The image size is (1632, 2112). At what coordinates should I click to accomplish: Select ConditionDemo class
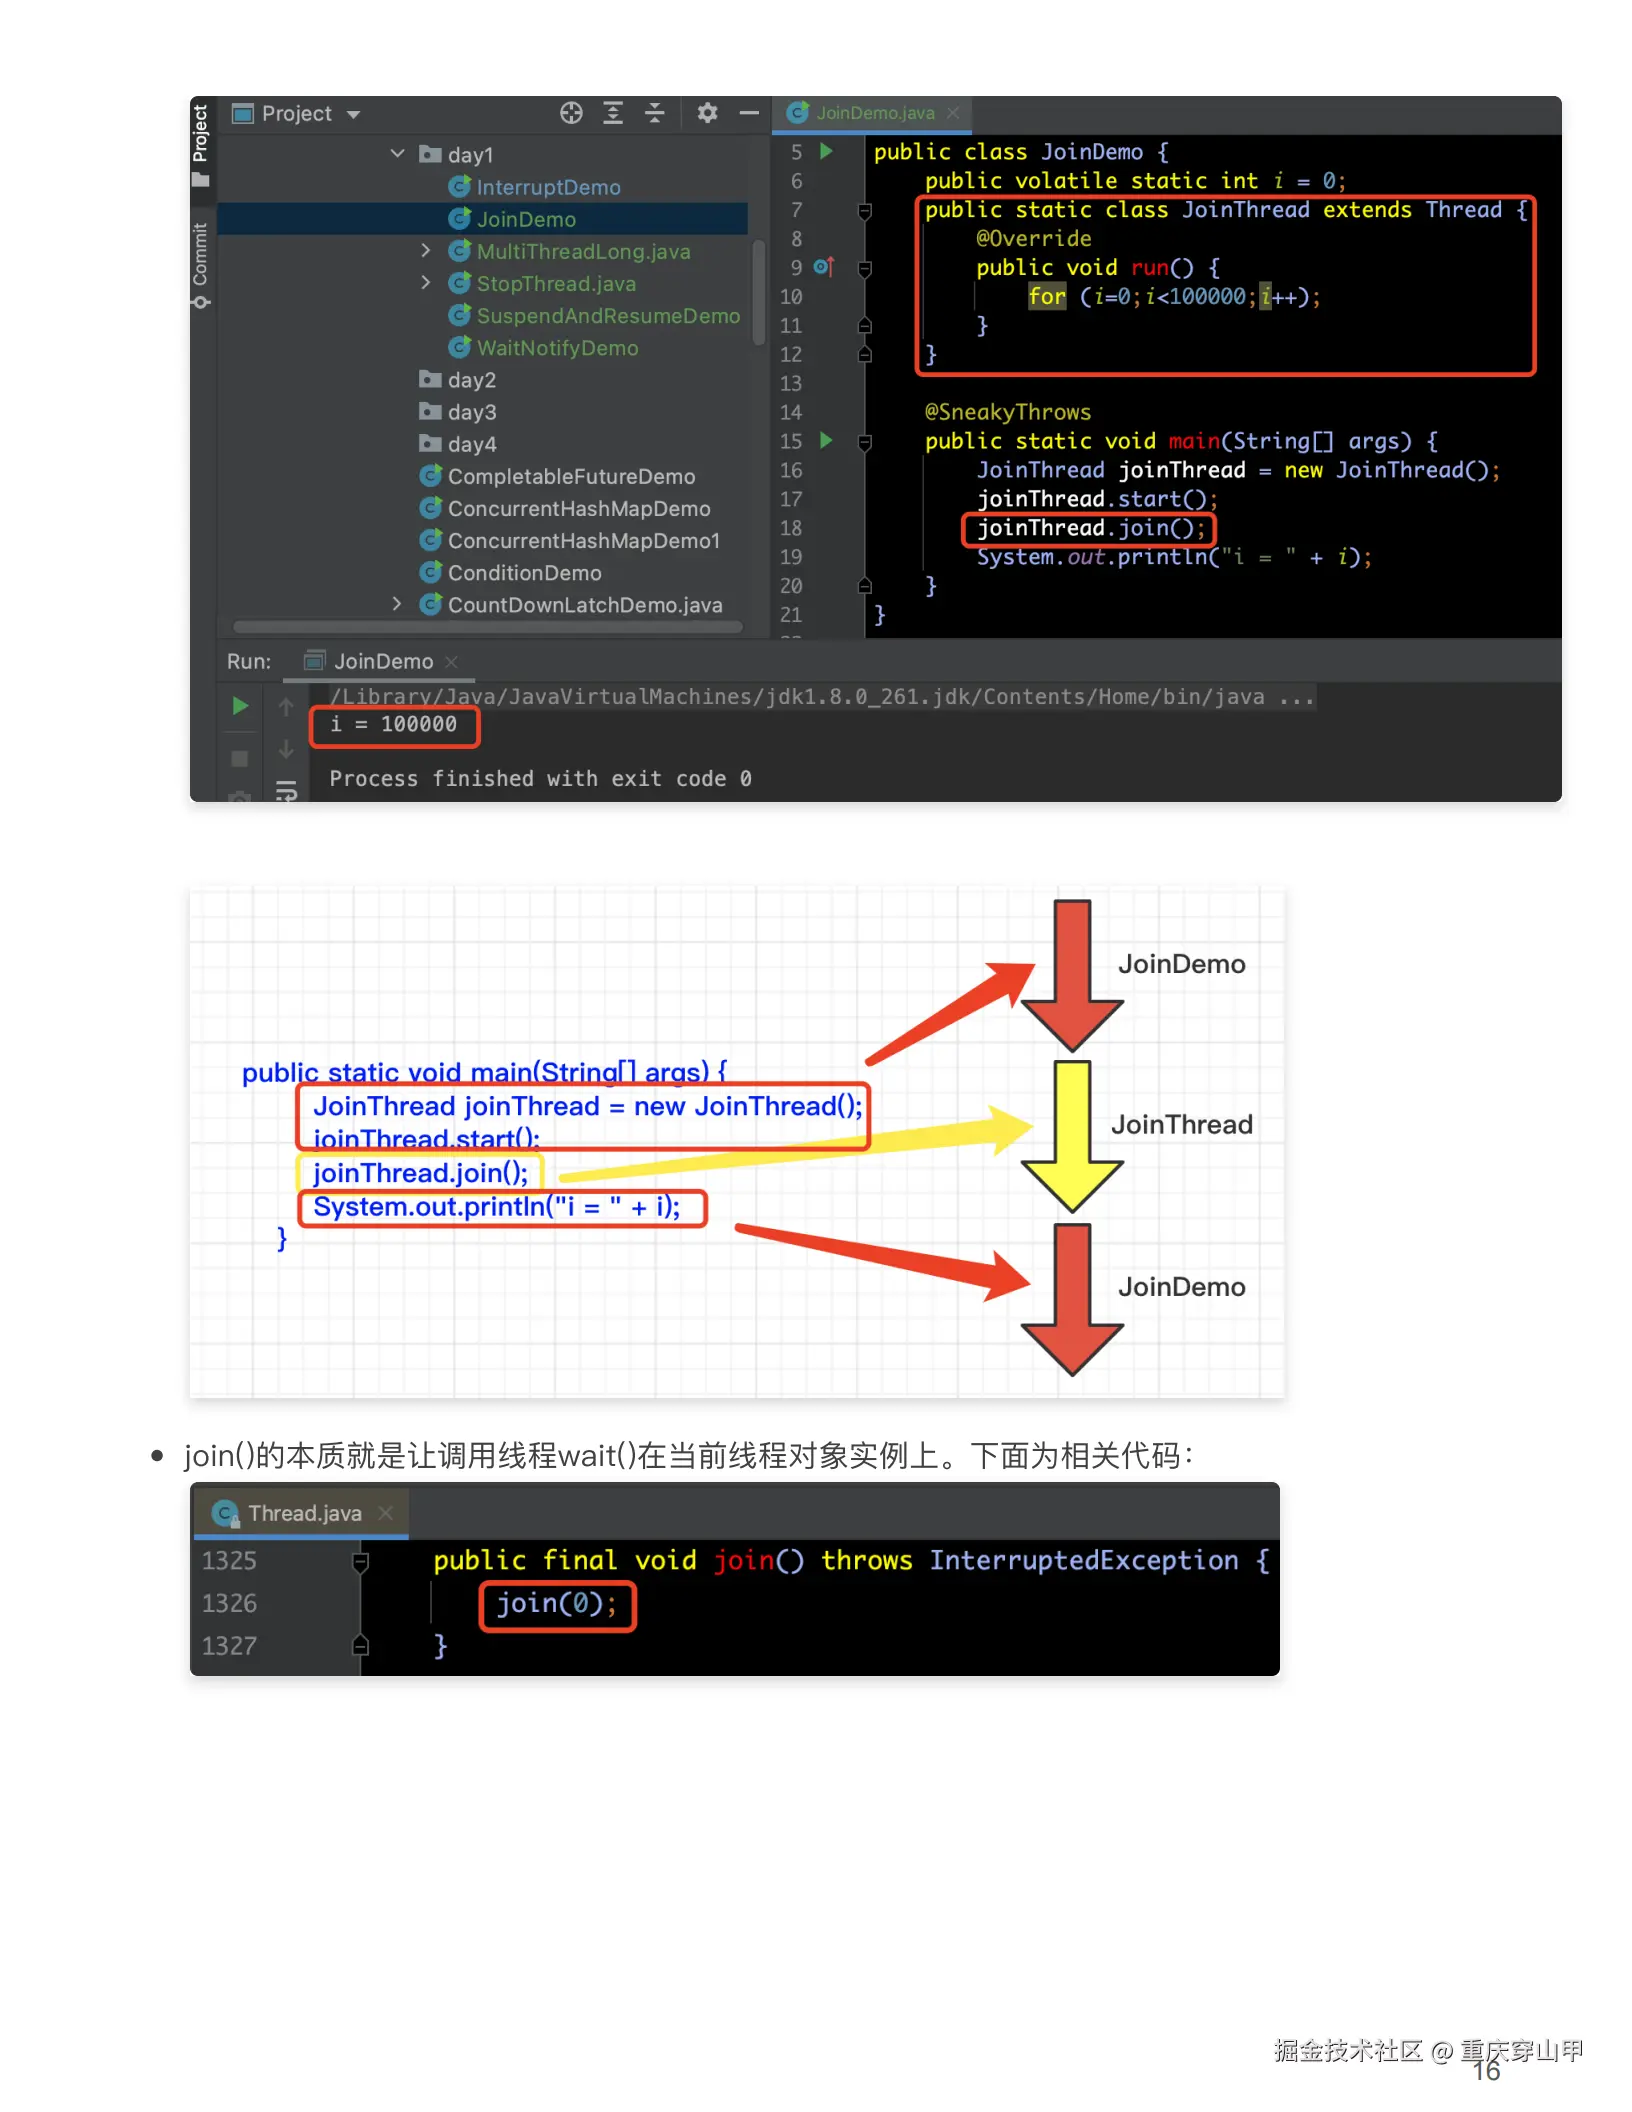511,572
